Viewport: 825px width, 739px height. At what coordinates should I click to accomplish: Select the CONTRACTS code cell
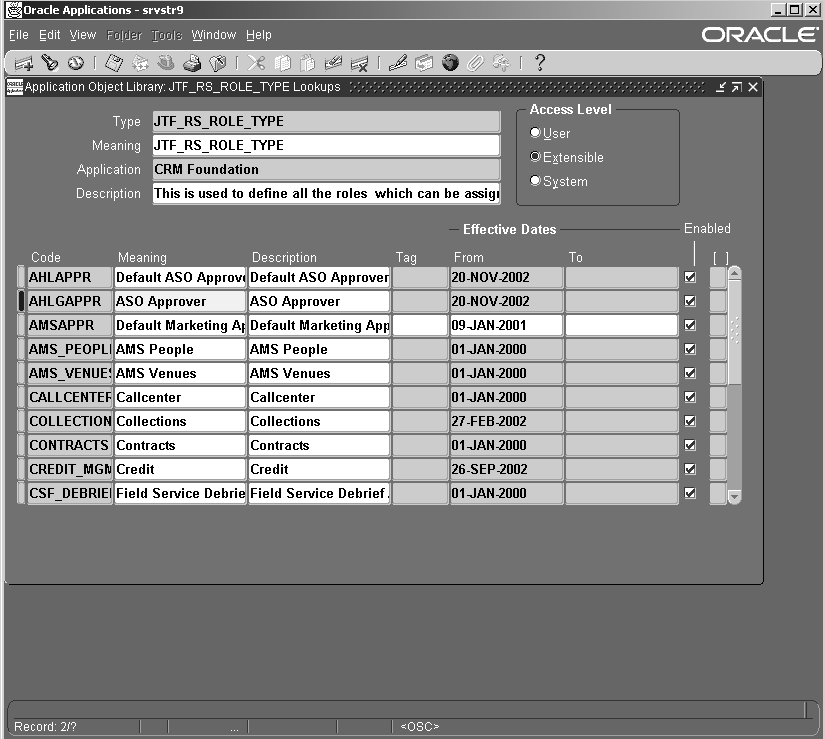(x=69, y=446)
